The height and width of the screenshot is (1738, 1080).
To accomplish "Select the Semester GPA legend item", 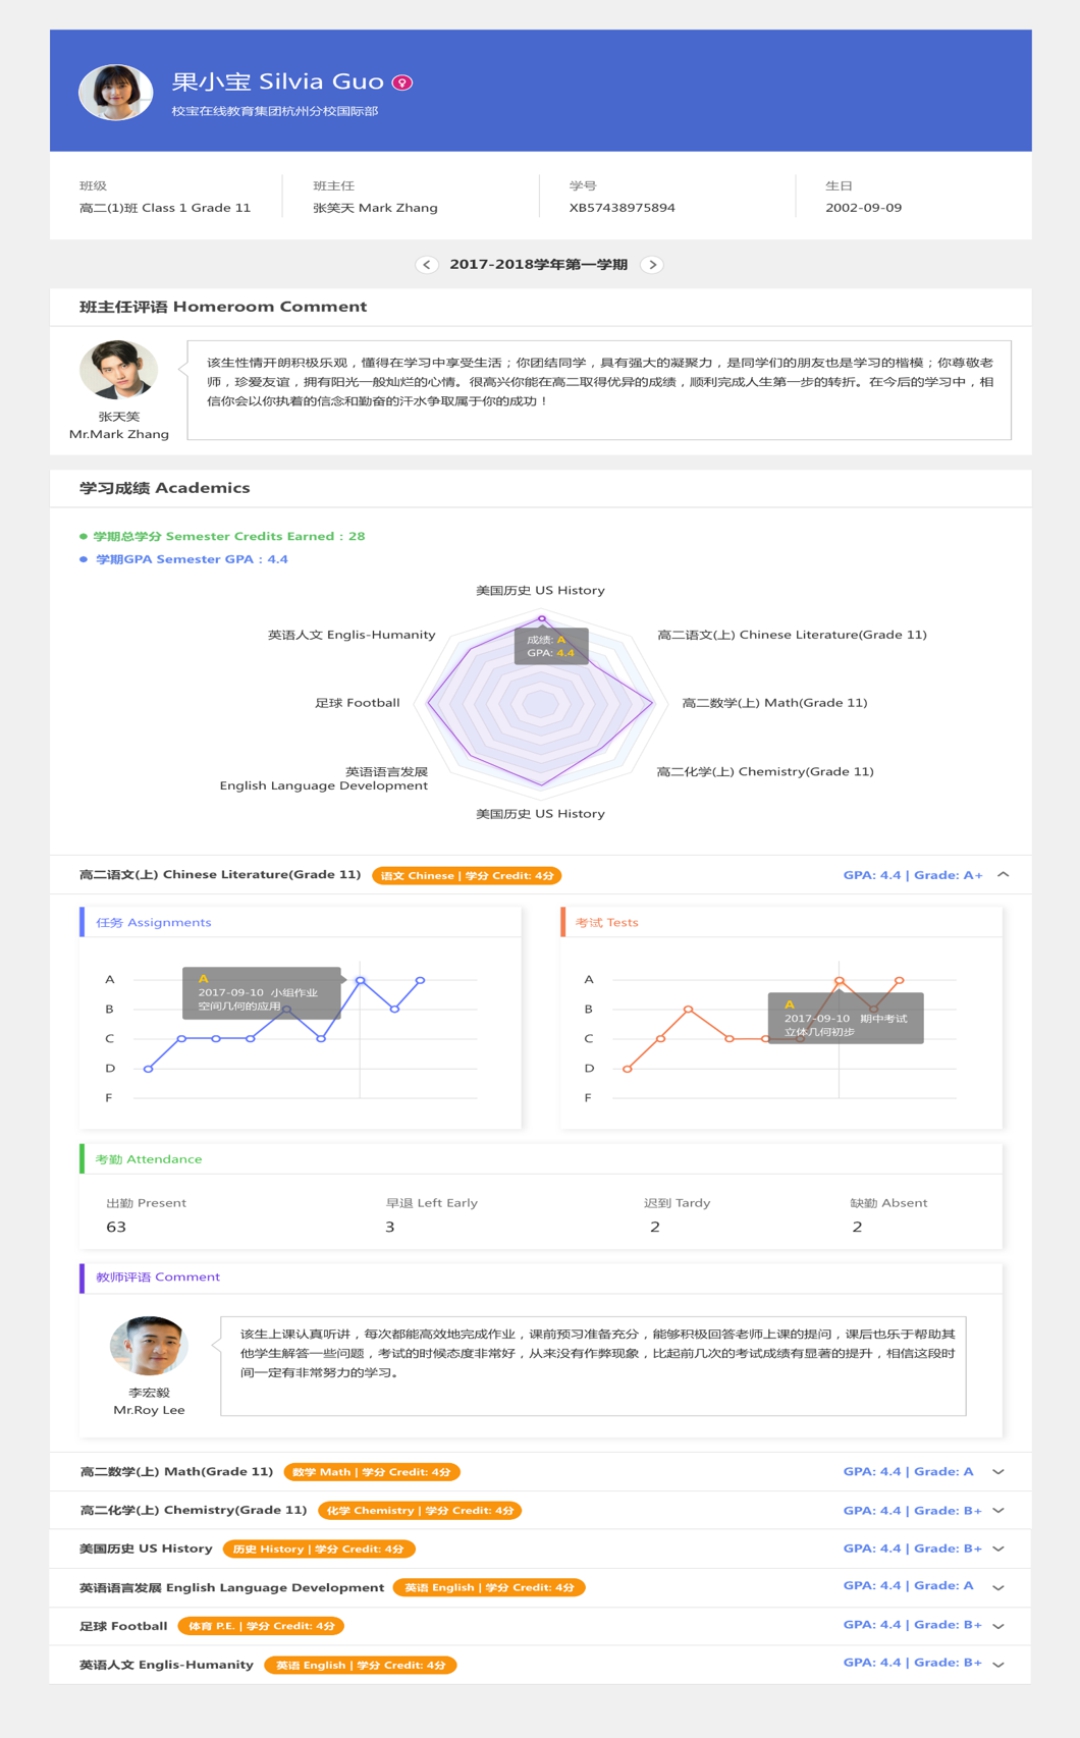I will (184, 560).
